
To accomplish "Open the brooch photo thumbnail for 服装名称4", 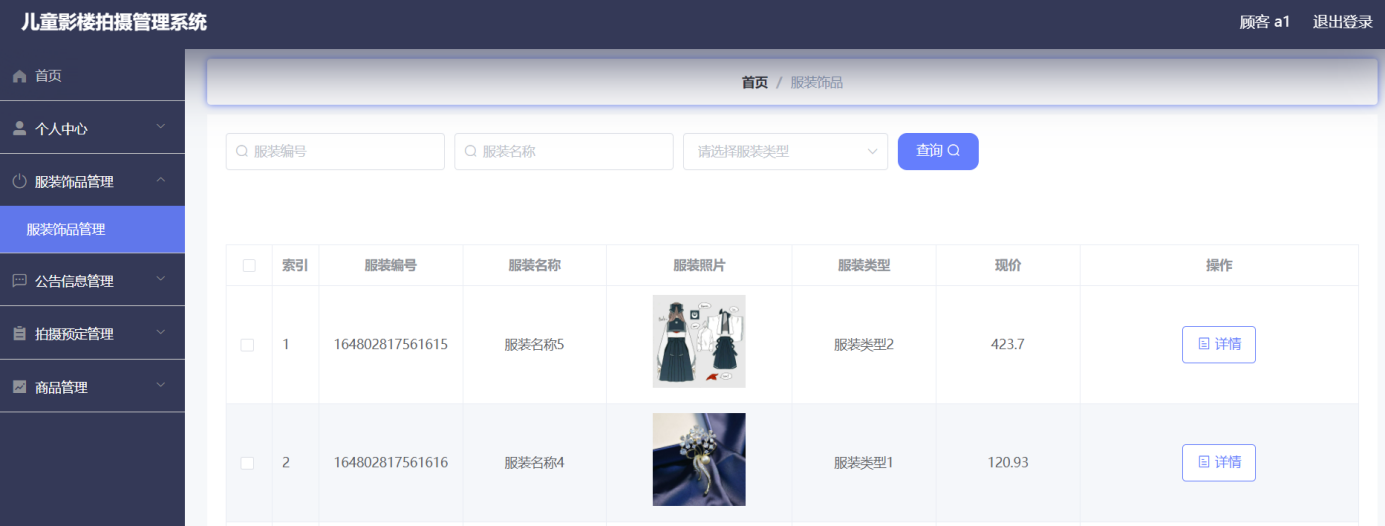I will tap(699, 459).
